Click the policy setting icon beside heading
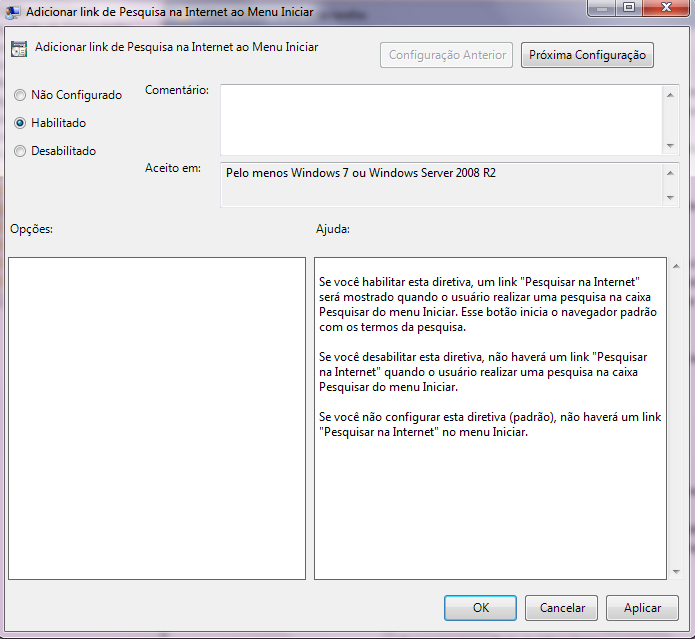Viewport: 695px width, 639px height. [x=19, y=49]
